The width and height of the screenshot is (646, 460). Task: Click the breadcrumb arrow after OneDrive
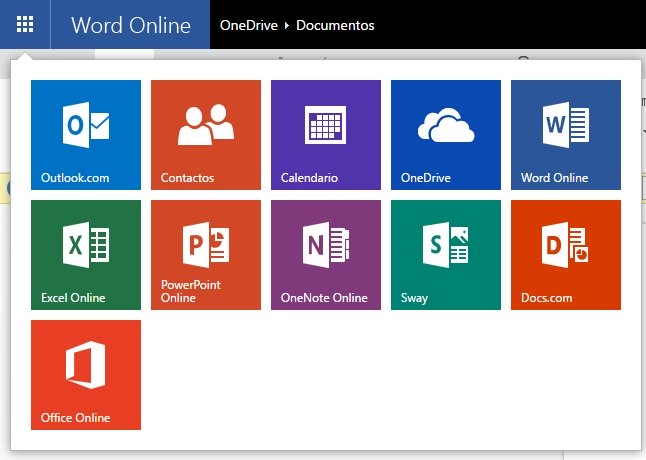point(287,25)
